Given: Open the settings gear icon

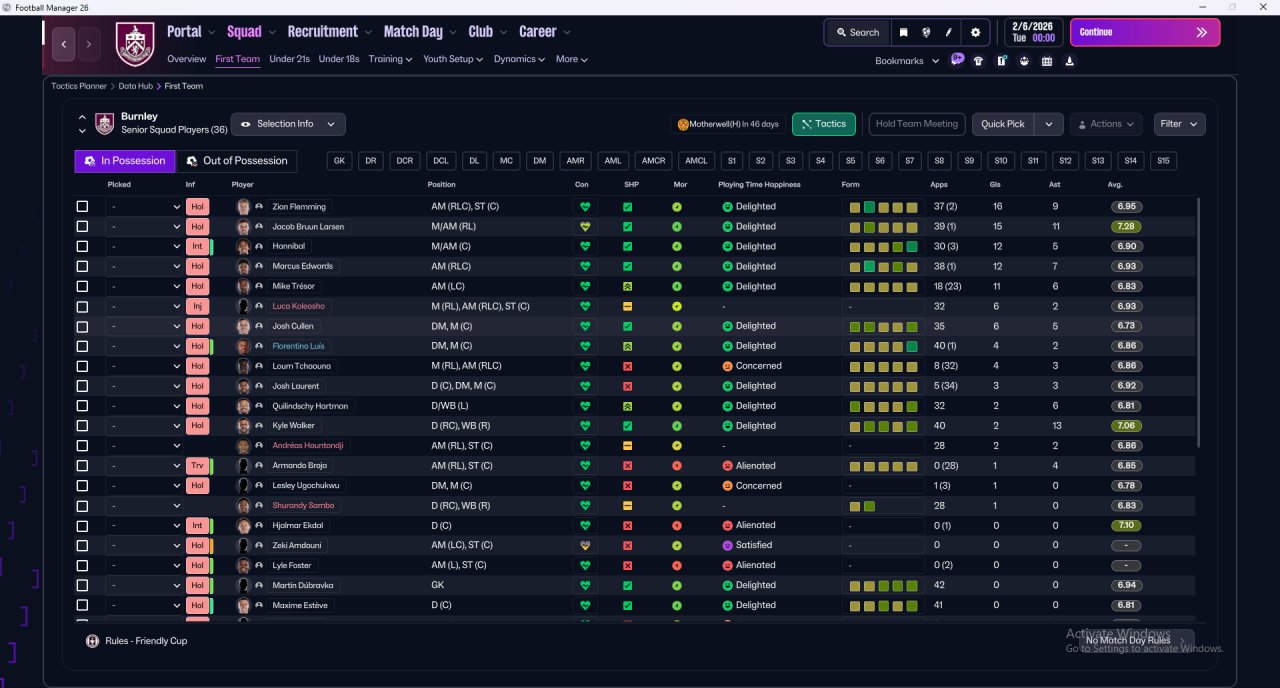Looking at the screenshot, I should pos(976,32).
